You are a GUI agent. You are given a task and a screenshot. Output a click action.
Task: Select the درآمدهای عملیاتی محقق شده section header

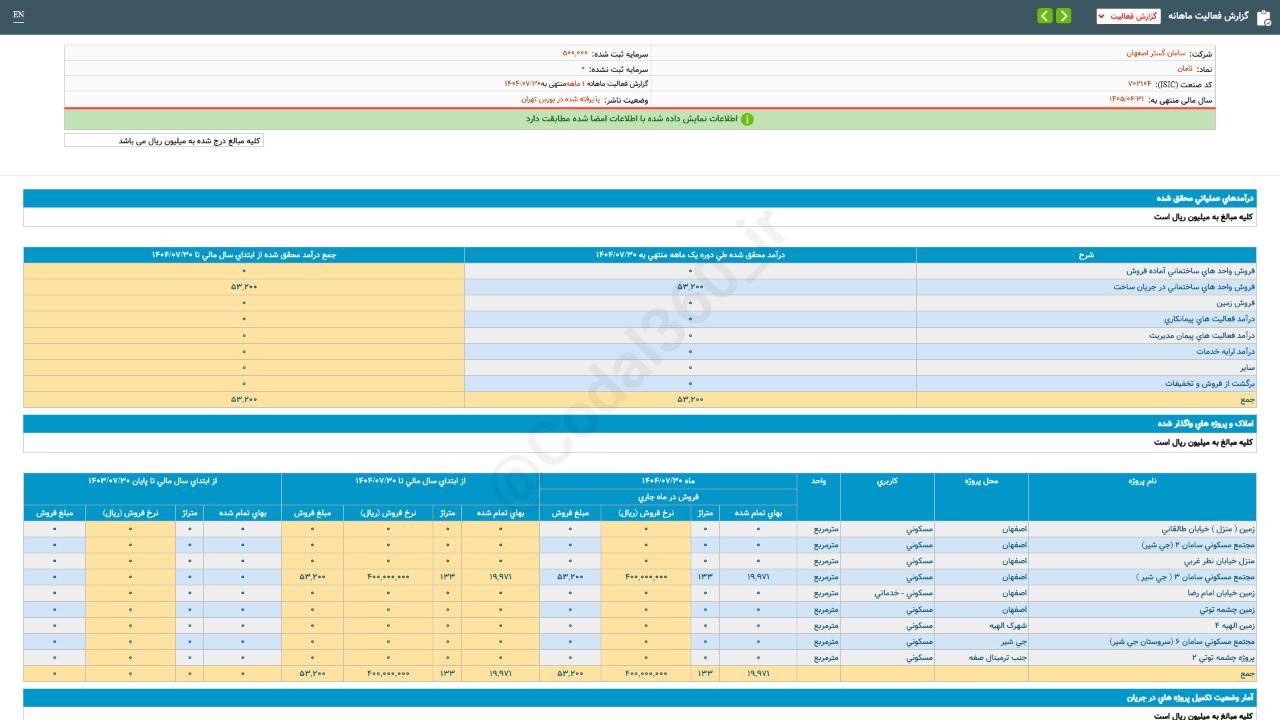click(640, 198)
